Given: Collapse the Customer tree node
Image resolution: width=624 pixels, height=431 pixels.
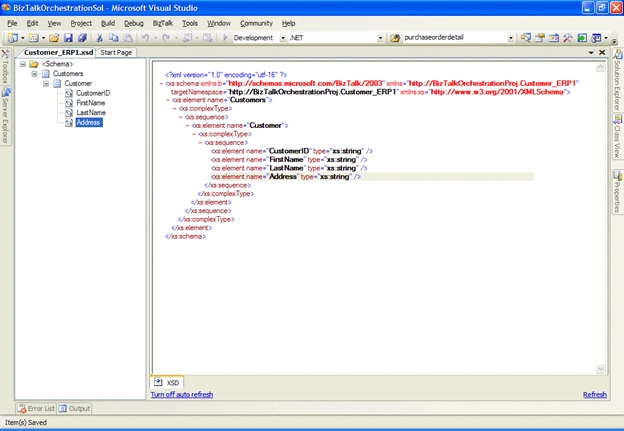Looking at the screenshot, I should point(46,84).
